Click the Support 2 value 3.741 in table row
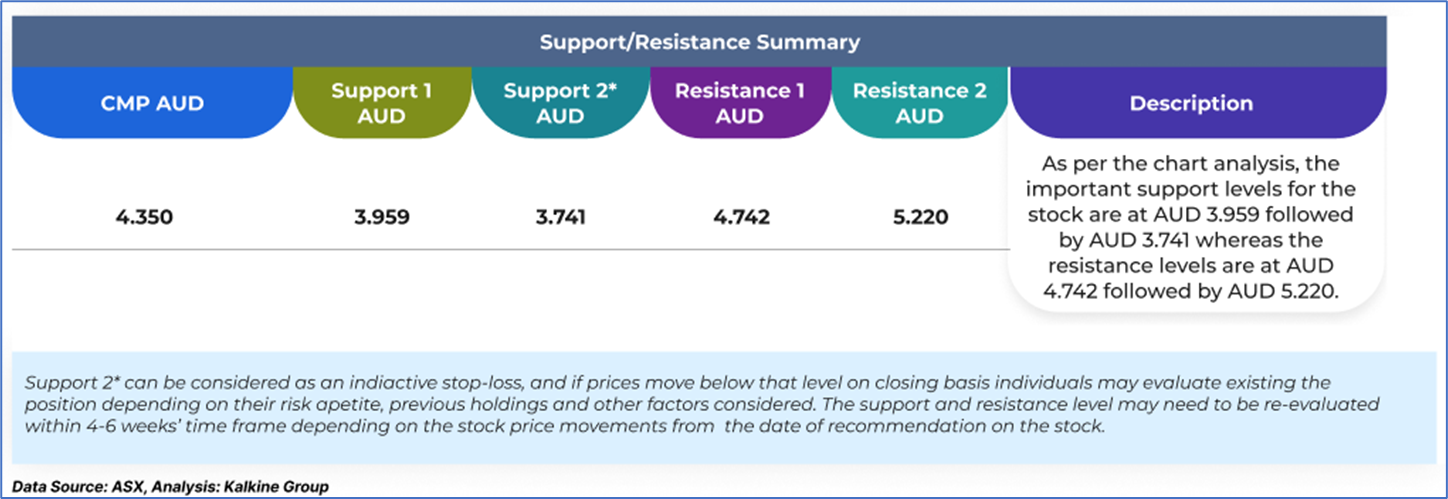This screenshot has height=499, width=1448. [560, 217]
